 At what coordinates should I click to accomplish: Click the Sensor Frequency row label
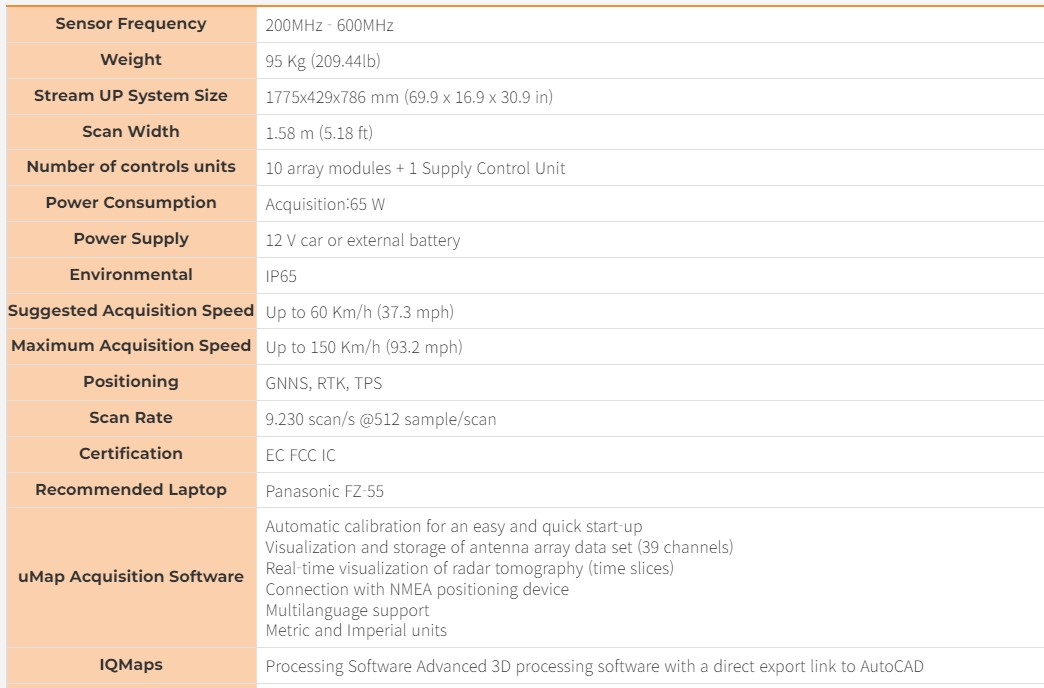[131, 24]
